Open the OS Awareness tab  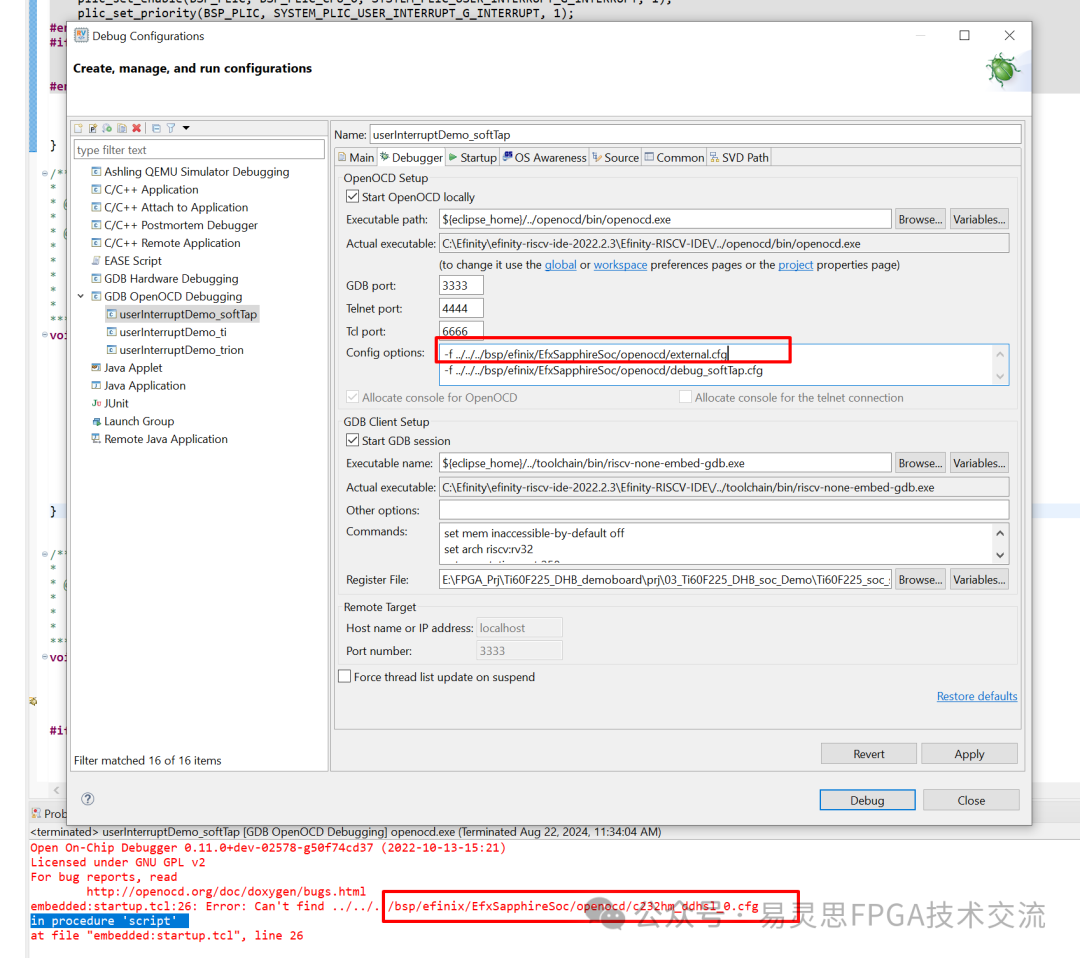pos(544,158)
